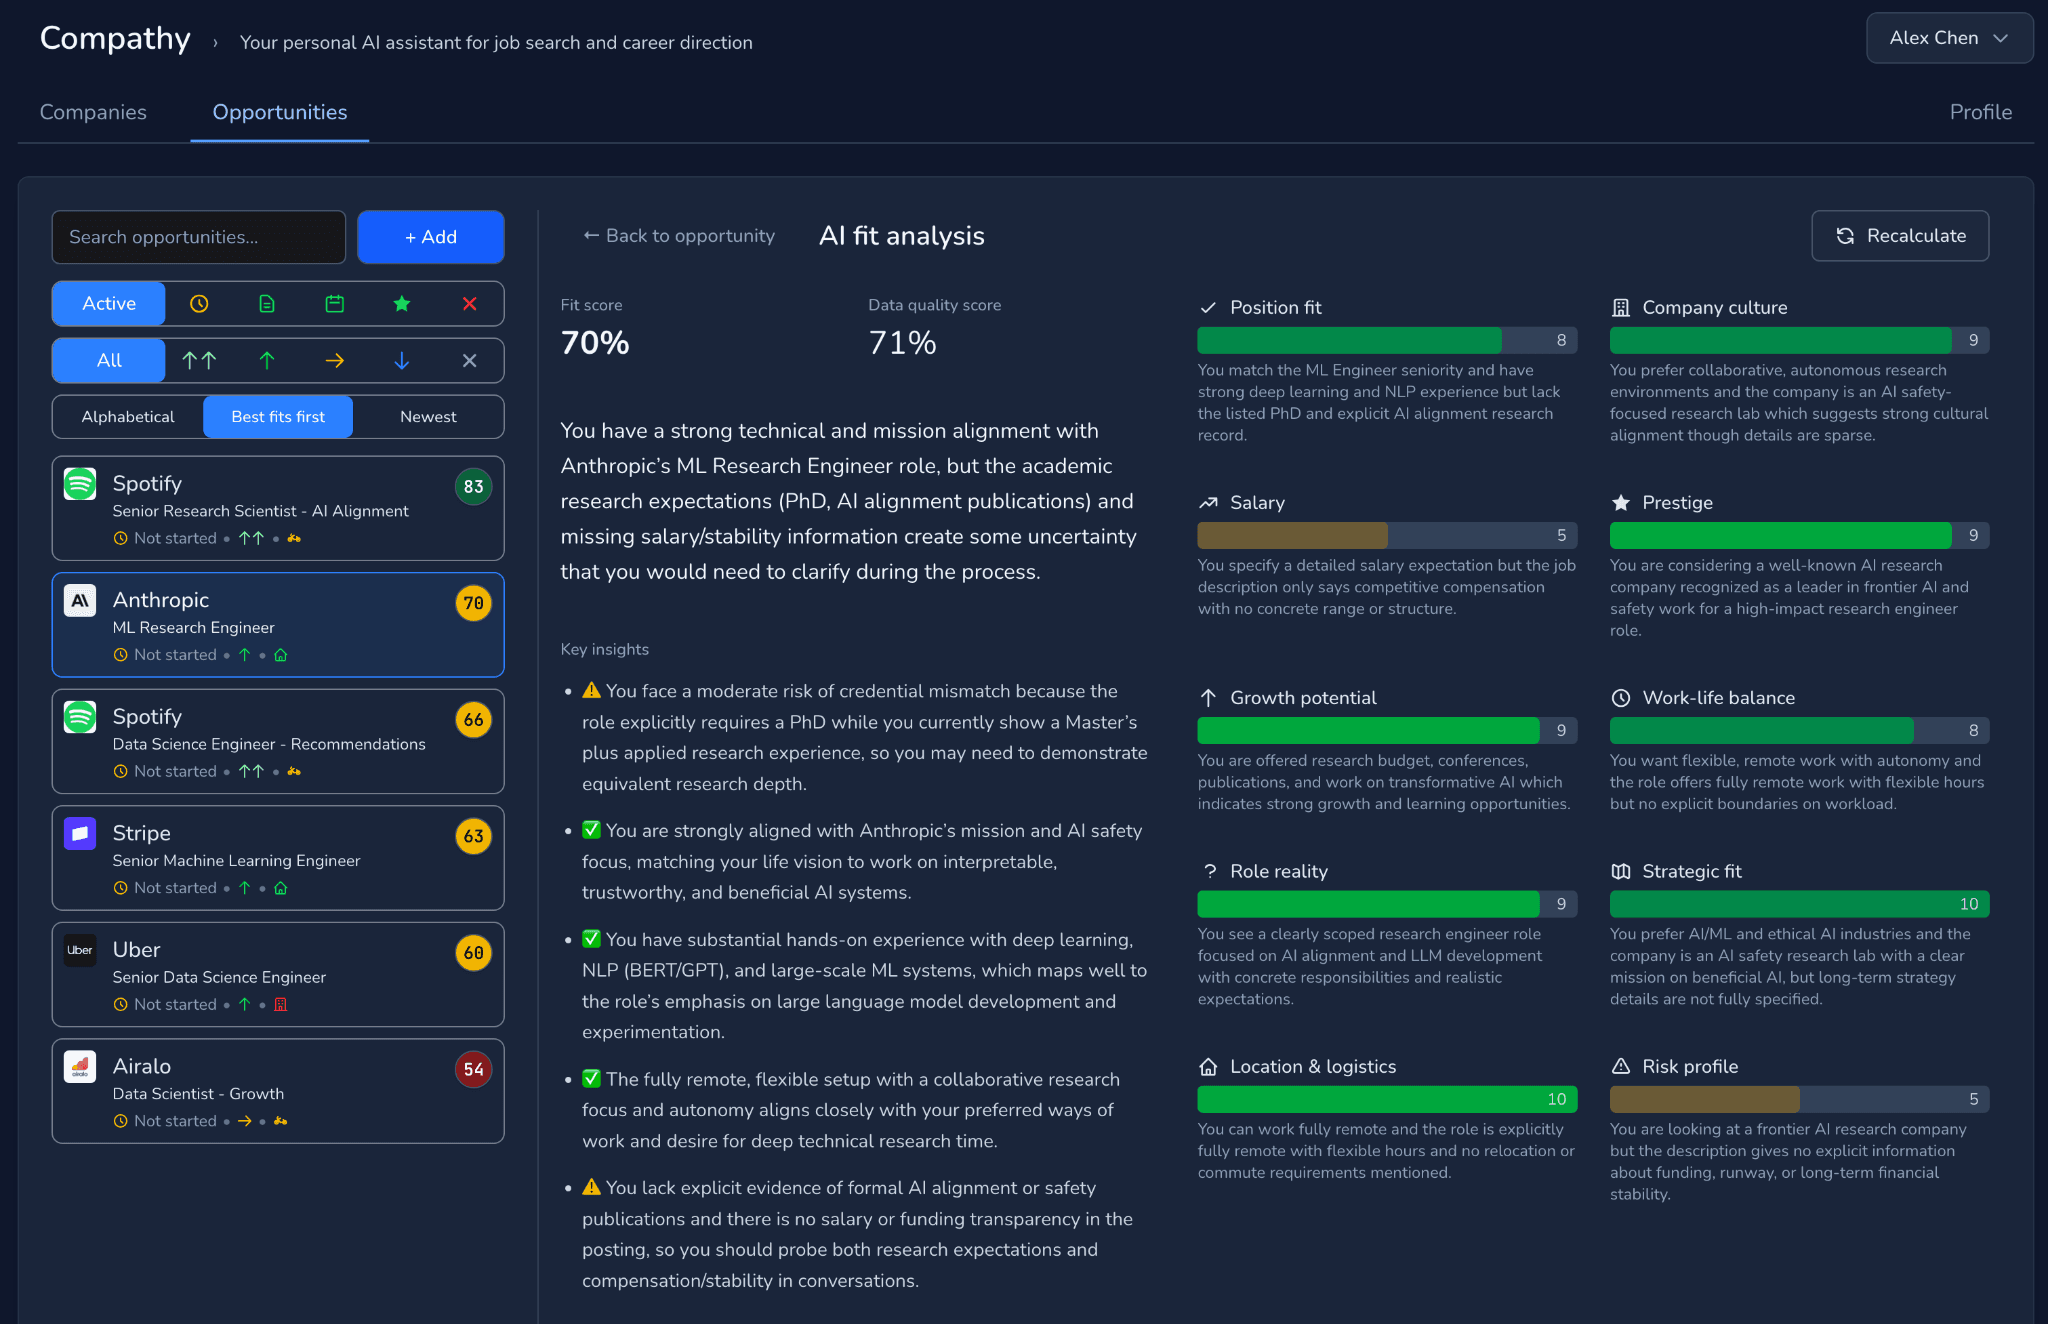This screenshot has height=1324, width=2048.
Task: Filter by blue down-arrow priority
Action: pyautogui.click(x=402, y=361)
